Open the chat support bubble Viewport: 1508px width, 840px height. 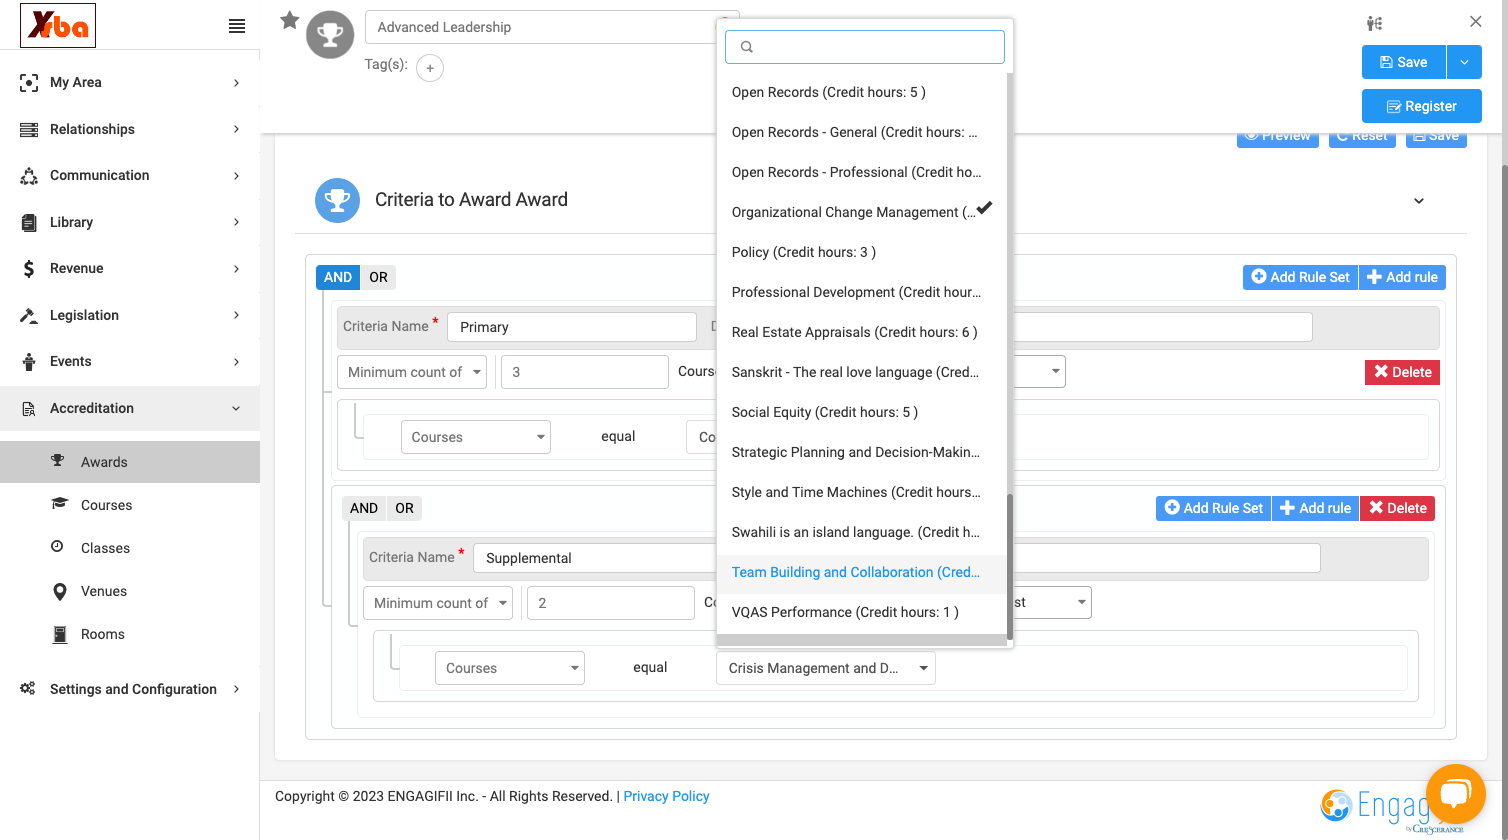(1456, 794)
